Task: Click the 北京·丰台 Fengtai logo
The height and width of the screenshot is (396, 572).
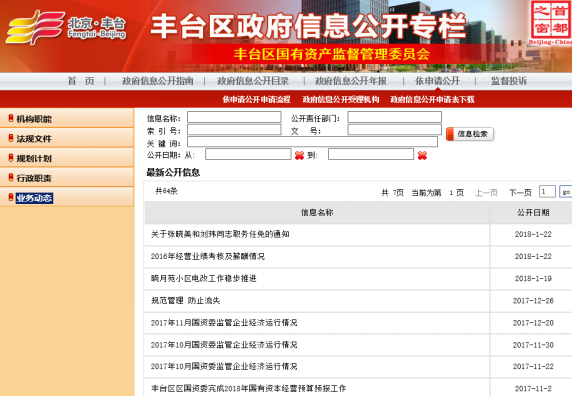Action: point(66,27)
